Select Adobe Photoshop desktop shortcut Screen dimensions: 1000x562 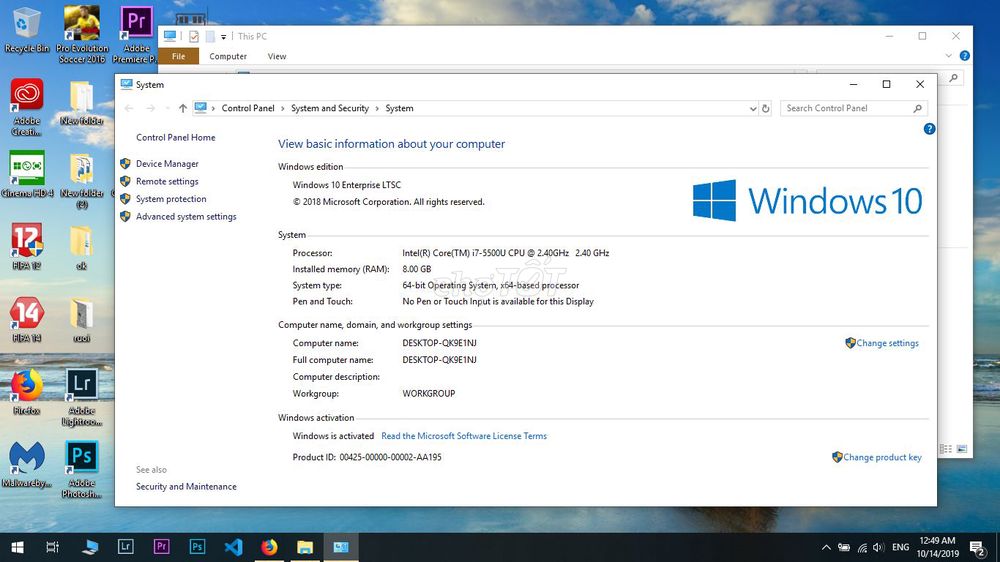click(x=82, y=470)
